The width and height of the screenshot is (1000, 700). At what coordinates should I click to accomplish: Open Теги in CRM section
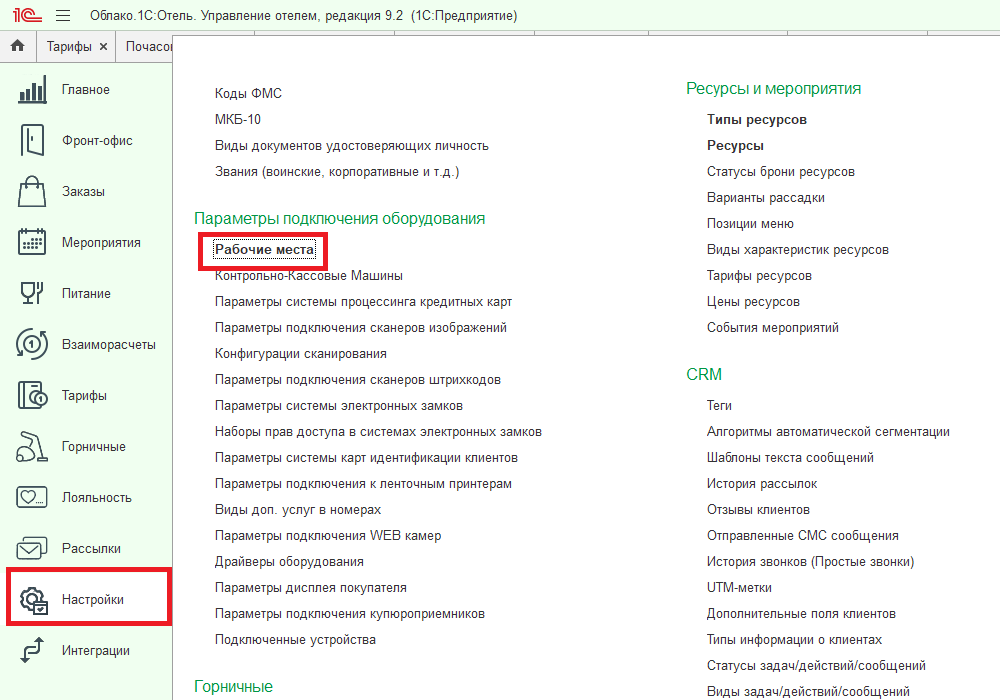pos(719,406)
